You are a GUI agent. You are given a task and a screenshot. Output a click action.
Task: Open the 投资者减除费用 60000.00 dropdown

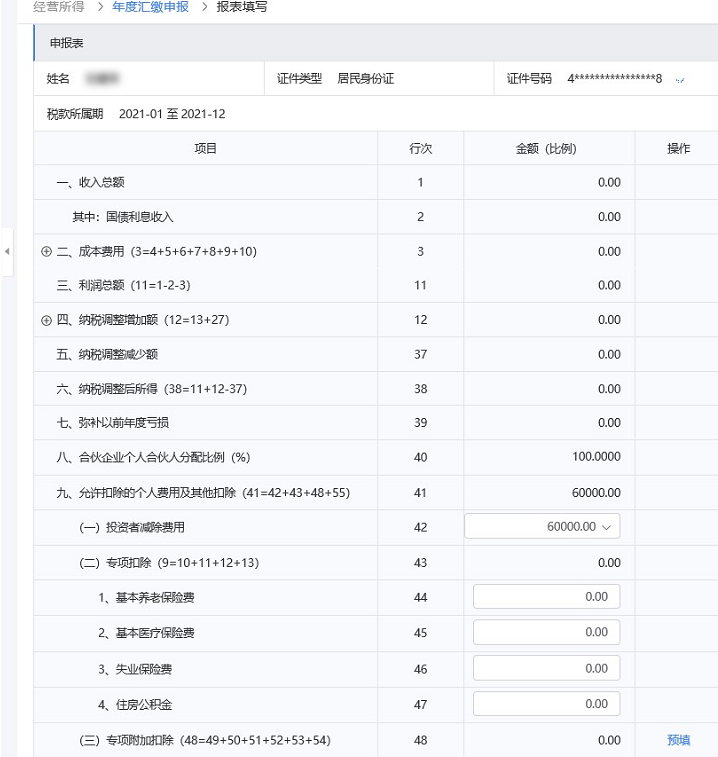(542, 526)
